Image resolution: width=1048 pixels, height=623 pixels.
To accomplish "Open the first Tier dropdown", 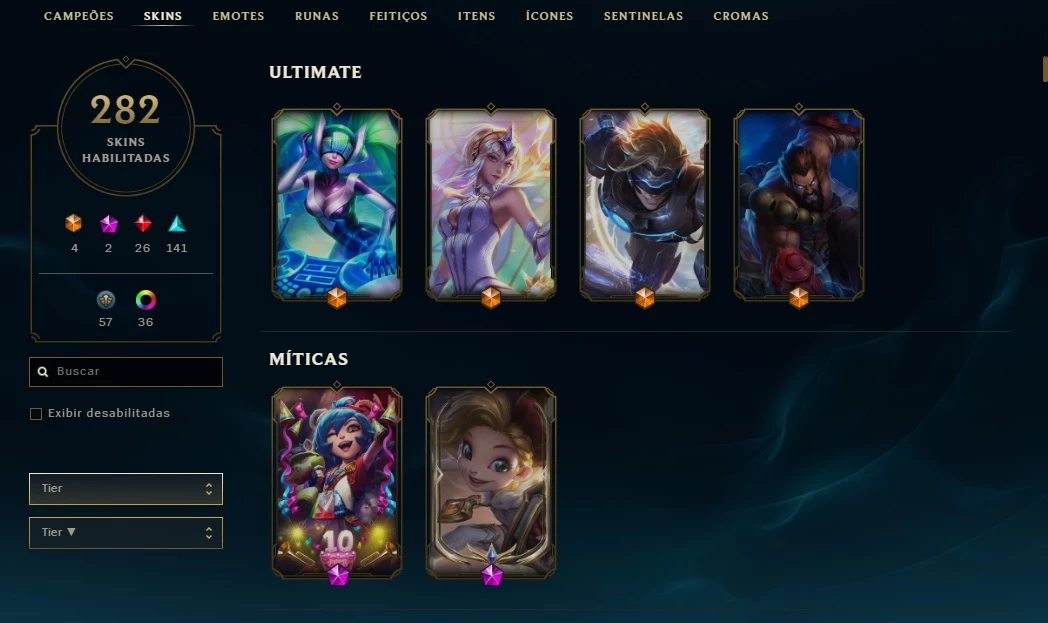I will tap(126, 489).
